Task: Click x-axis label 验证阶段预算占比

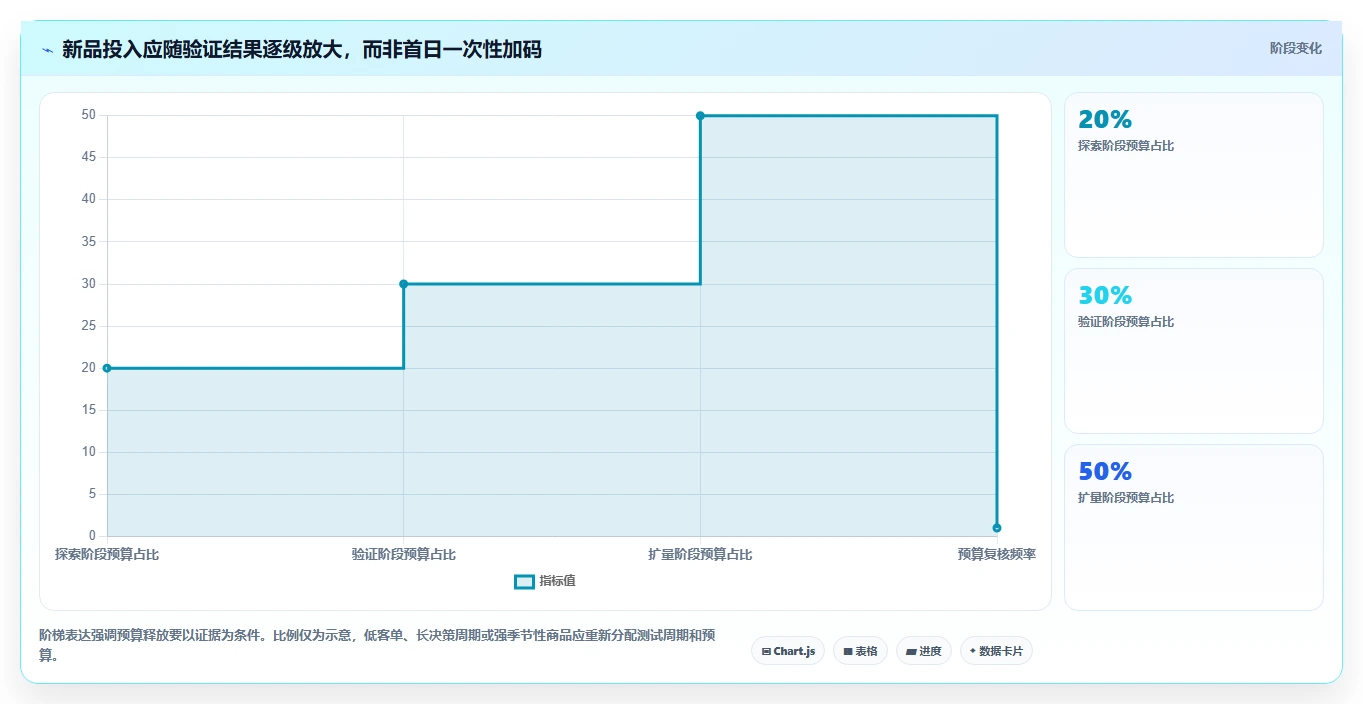Action: [x=404, y=554]
